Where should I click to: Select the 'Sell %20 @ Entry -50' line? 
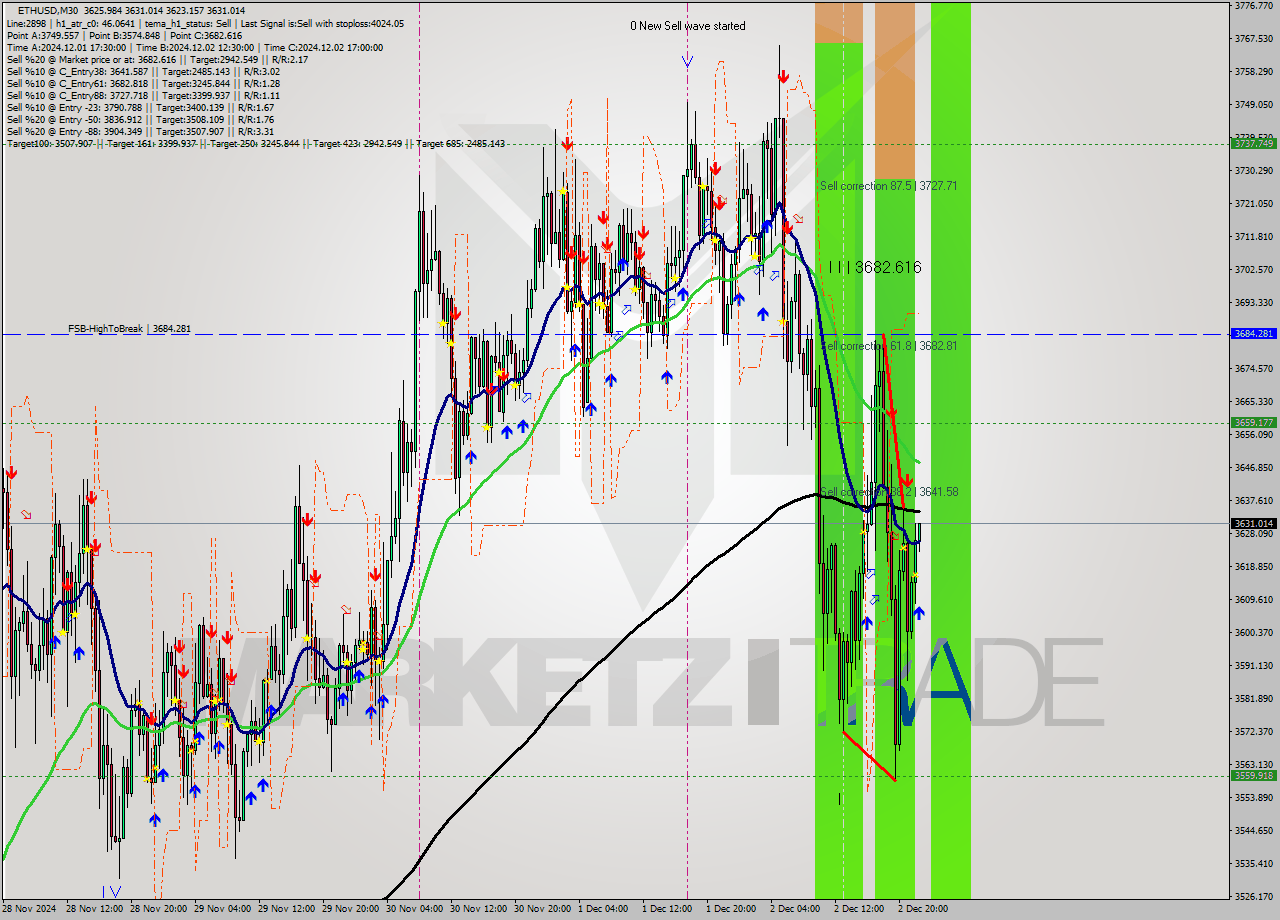pos(140,119)
